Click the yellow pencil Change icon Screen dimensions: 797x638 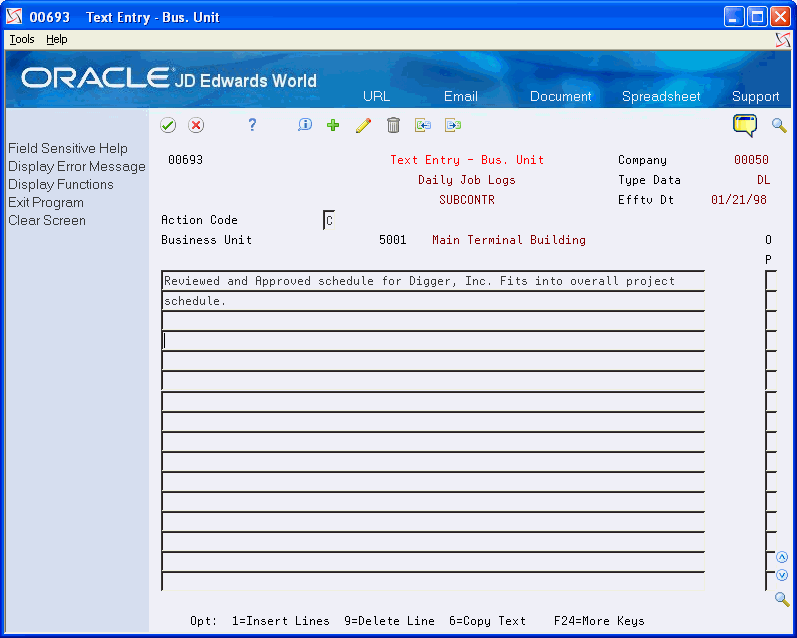click(363, 125)
